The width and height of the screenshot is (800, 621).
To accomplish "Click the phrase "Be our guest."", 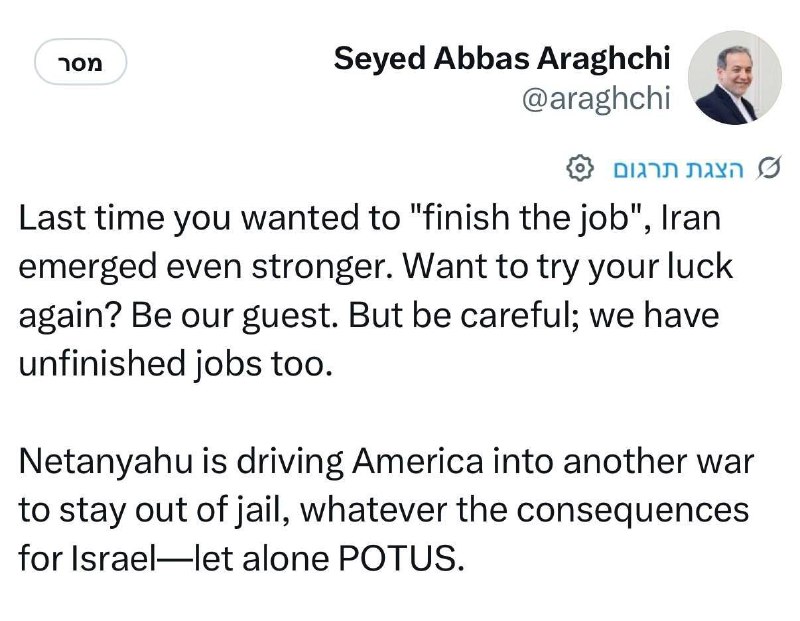I will pyautogui.click(x=235, y=316).
